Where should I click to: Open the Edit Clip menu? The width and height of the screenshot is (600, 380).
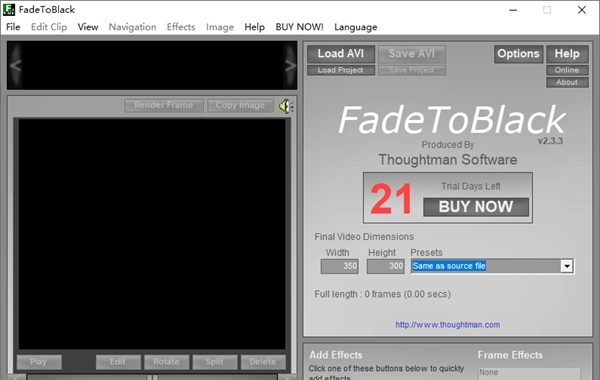click(49, 27)
